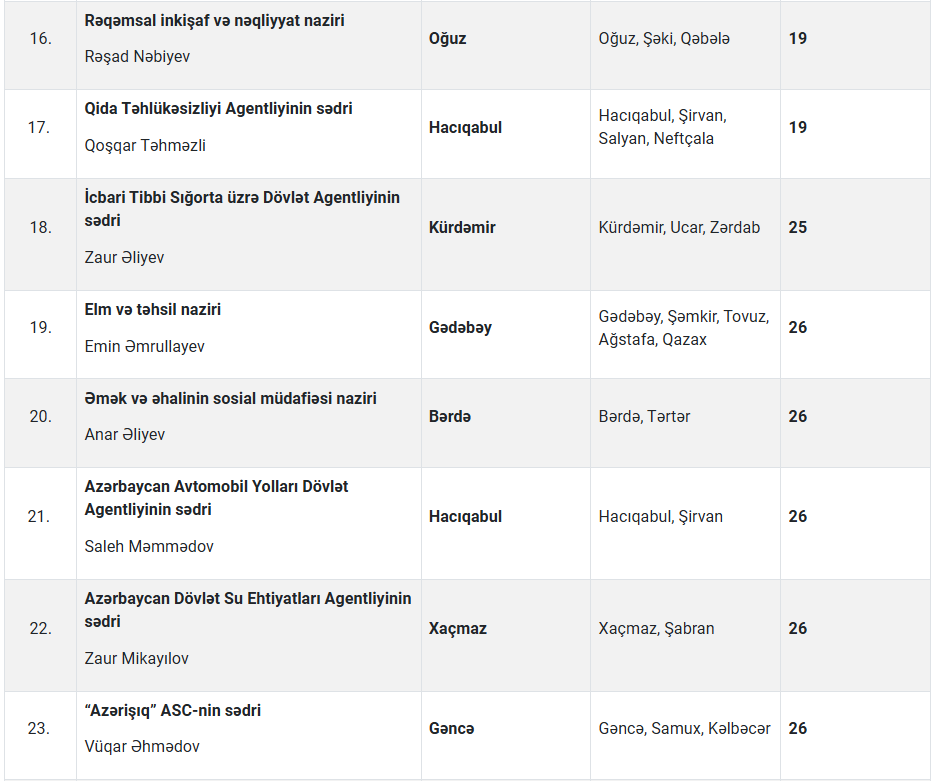The height and width of the screenshot is (781, 932).
Task: Select the bold Xaçmaz city cell
Action: click(458, 628)
